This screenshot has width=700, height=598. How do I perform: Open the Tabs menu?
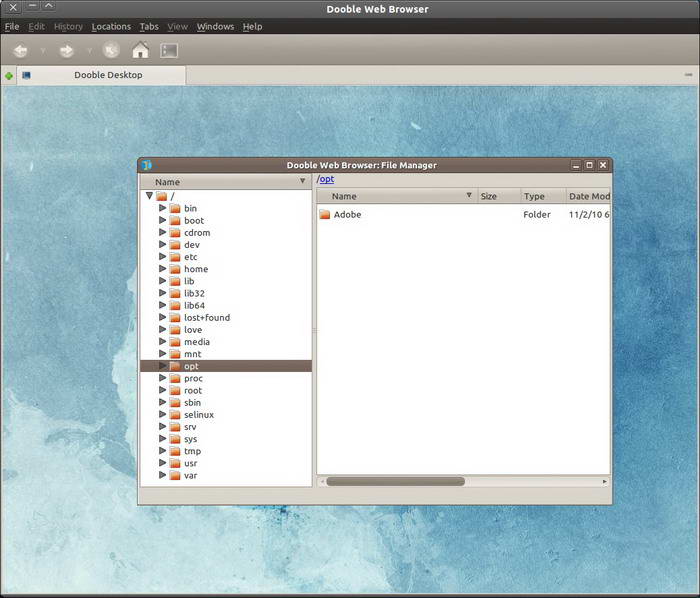click(149, 27)
